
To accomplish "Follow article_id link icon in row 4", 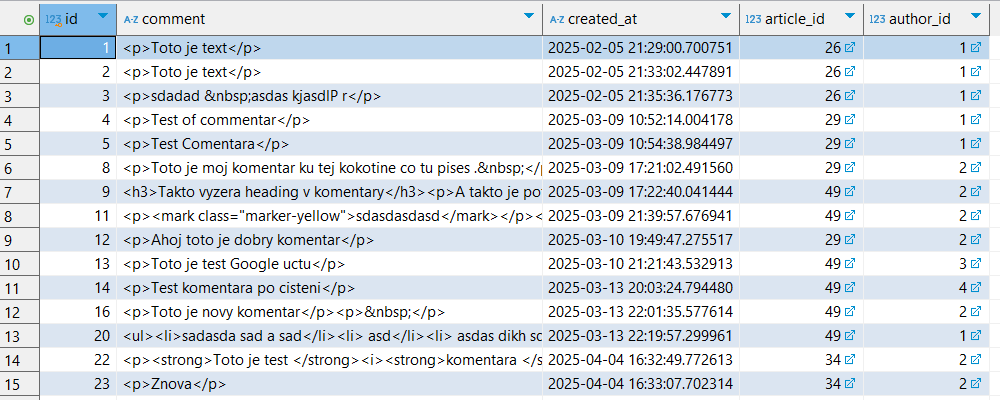I will (850, 120).
